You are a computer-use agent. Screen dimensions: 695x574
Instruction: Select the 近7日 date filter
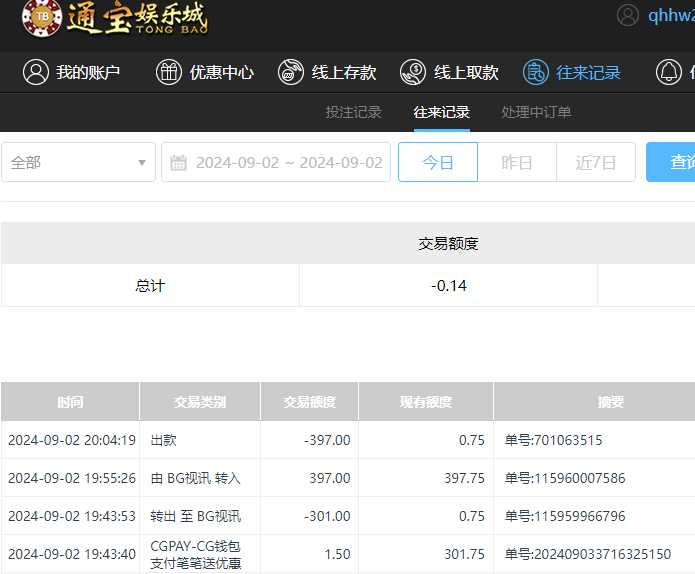596,162
